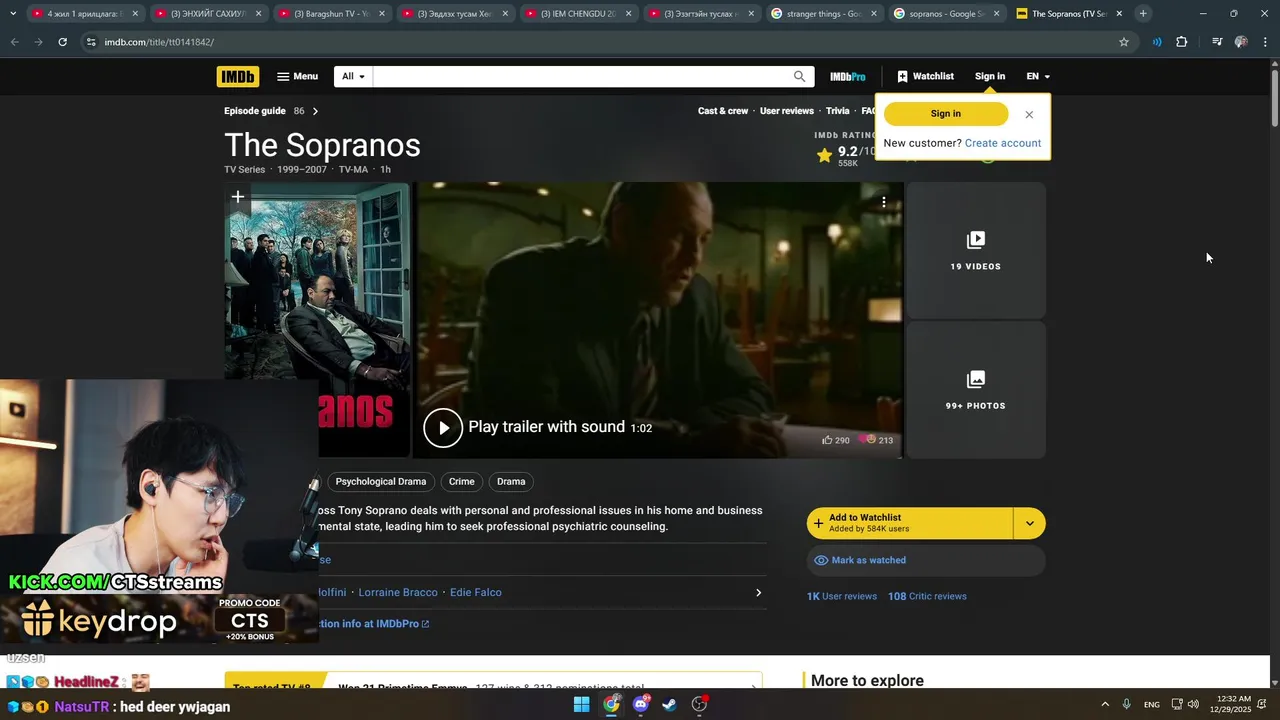1280x720 pixels.
Task: Open Lorraine Bracco's page
Action: pos(398,592)
